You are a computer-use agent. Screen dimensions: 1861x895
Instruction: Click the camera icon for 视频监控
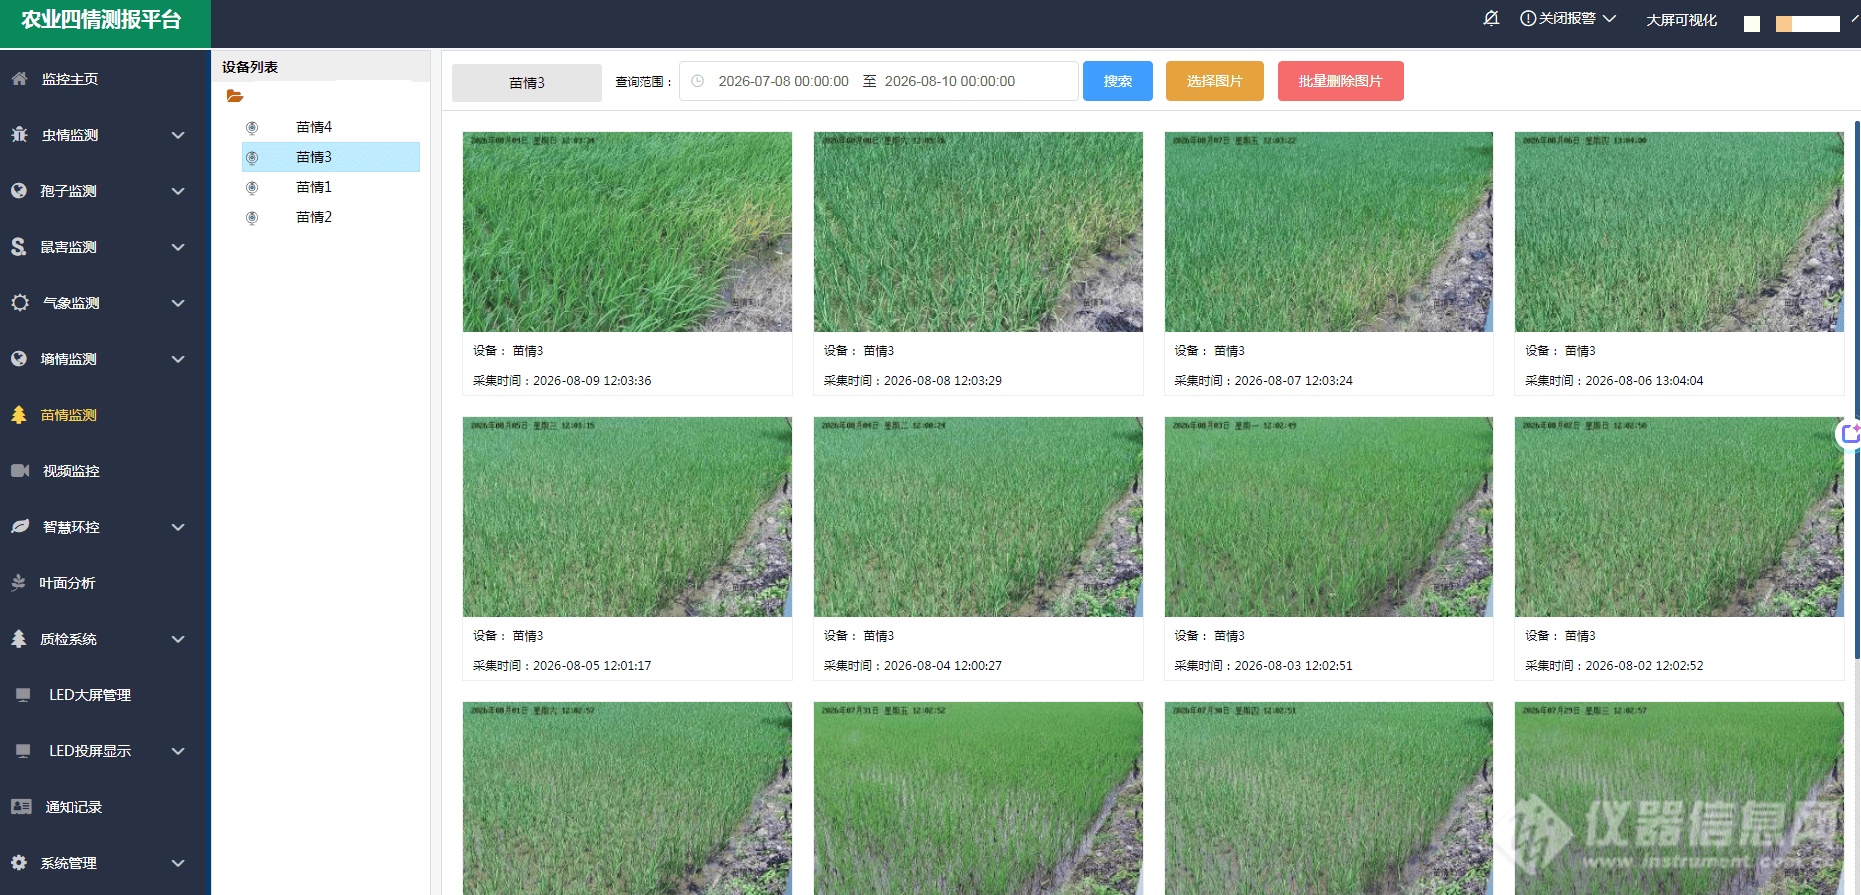click(20, 471)
